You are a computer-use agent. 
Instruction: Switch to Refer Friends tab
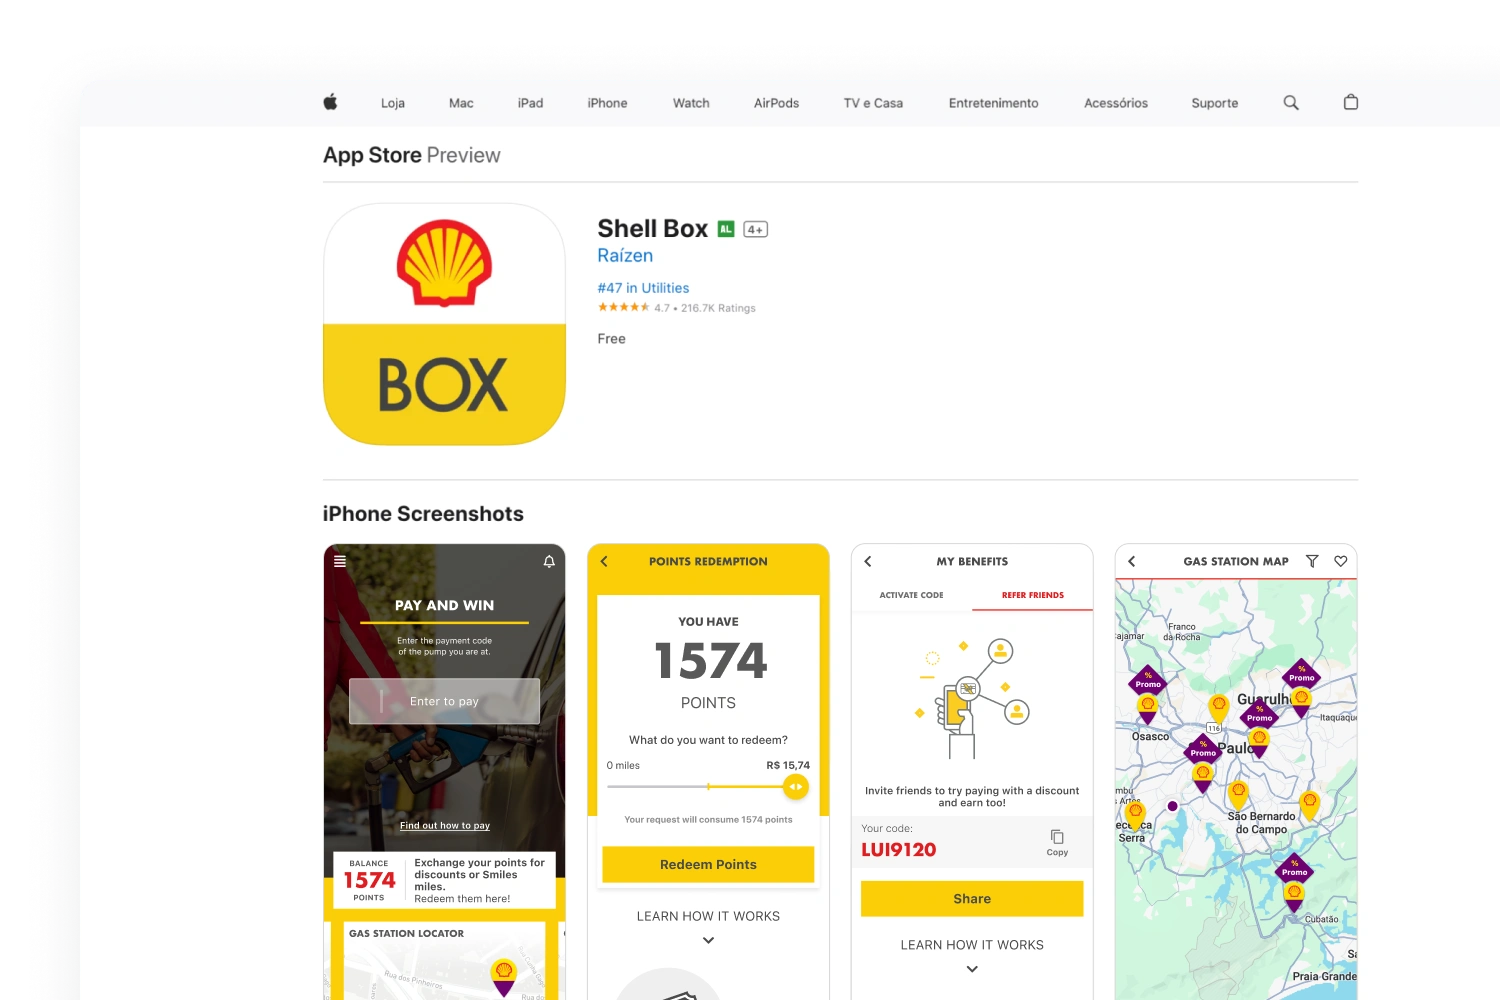pyautogui.click(x=1033, y=595)
